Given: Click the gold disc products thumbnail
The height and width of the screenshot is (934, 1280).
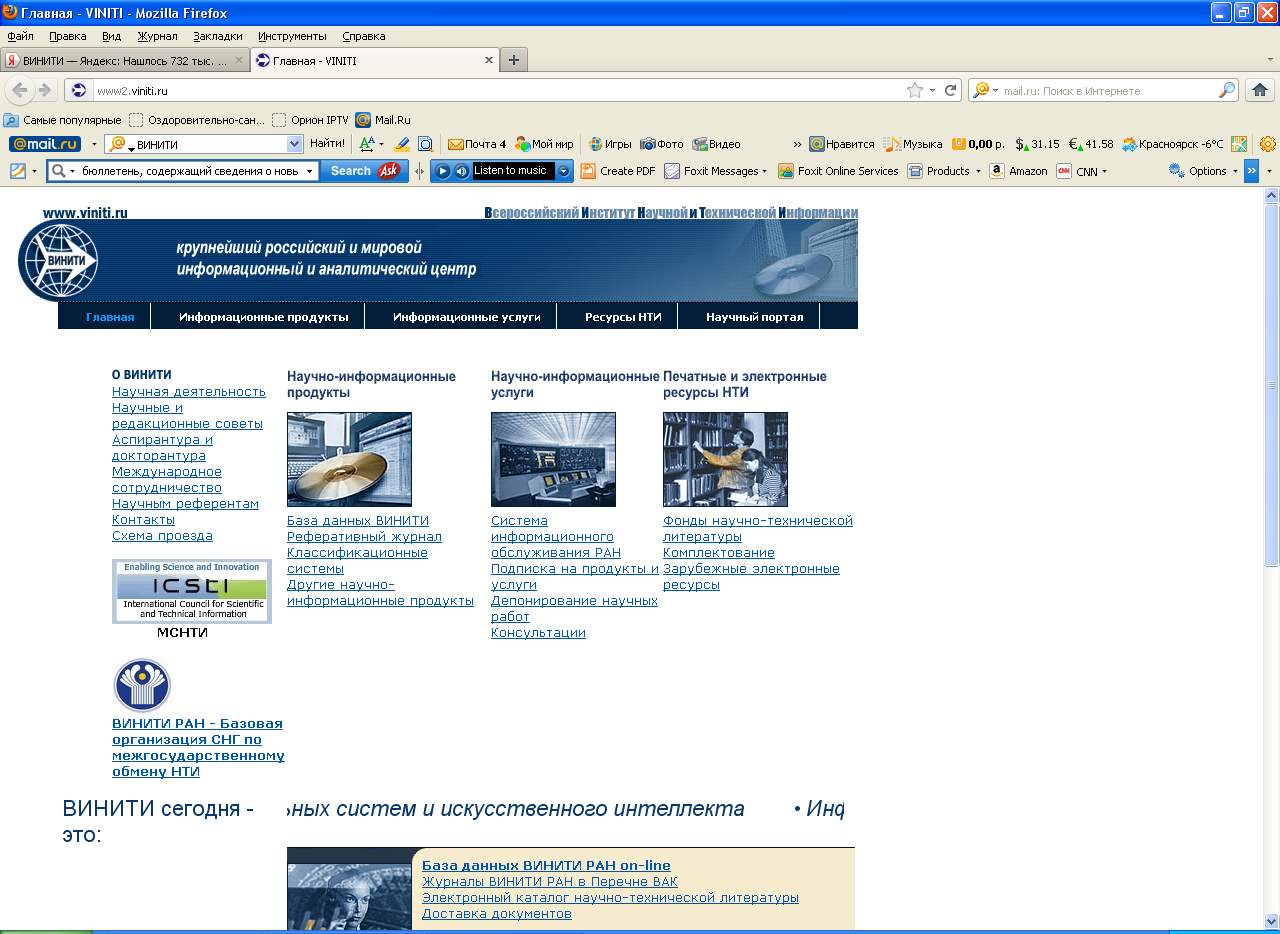Looking at the screenshot, I should [349, 459].
